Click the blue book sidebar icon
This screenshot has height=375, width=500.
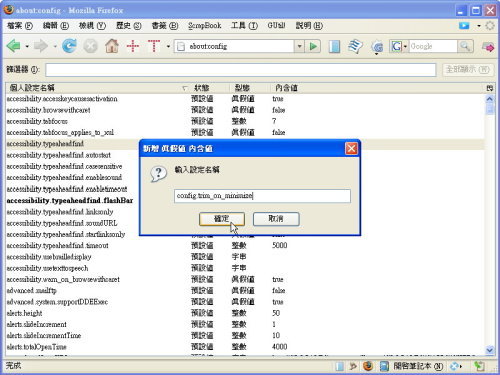pos(334,46)
